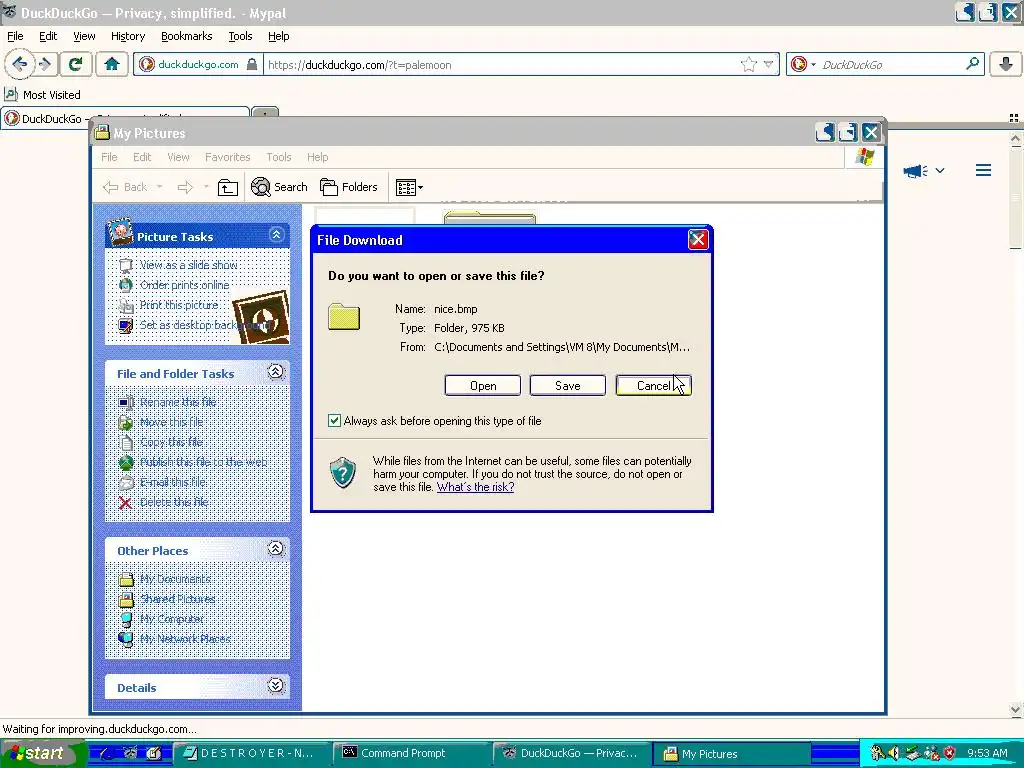Expand the Details panel
Viewport: 1024px width, 768px height.
coord(276,686)
